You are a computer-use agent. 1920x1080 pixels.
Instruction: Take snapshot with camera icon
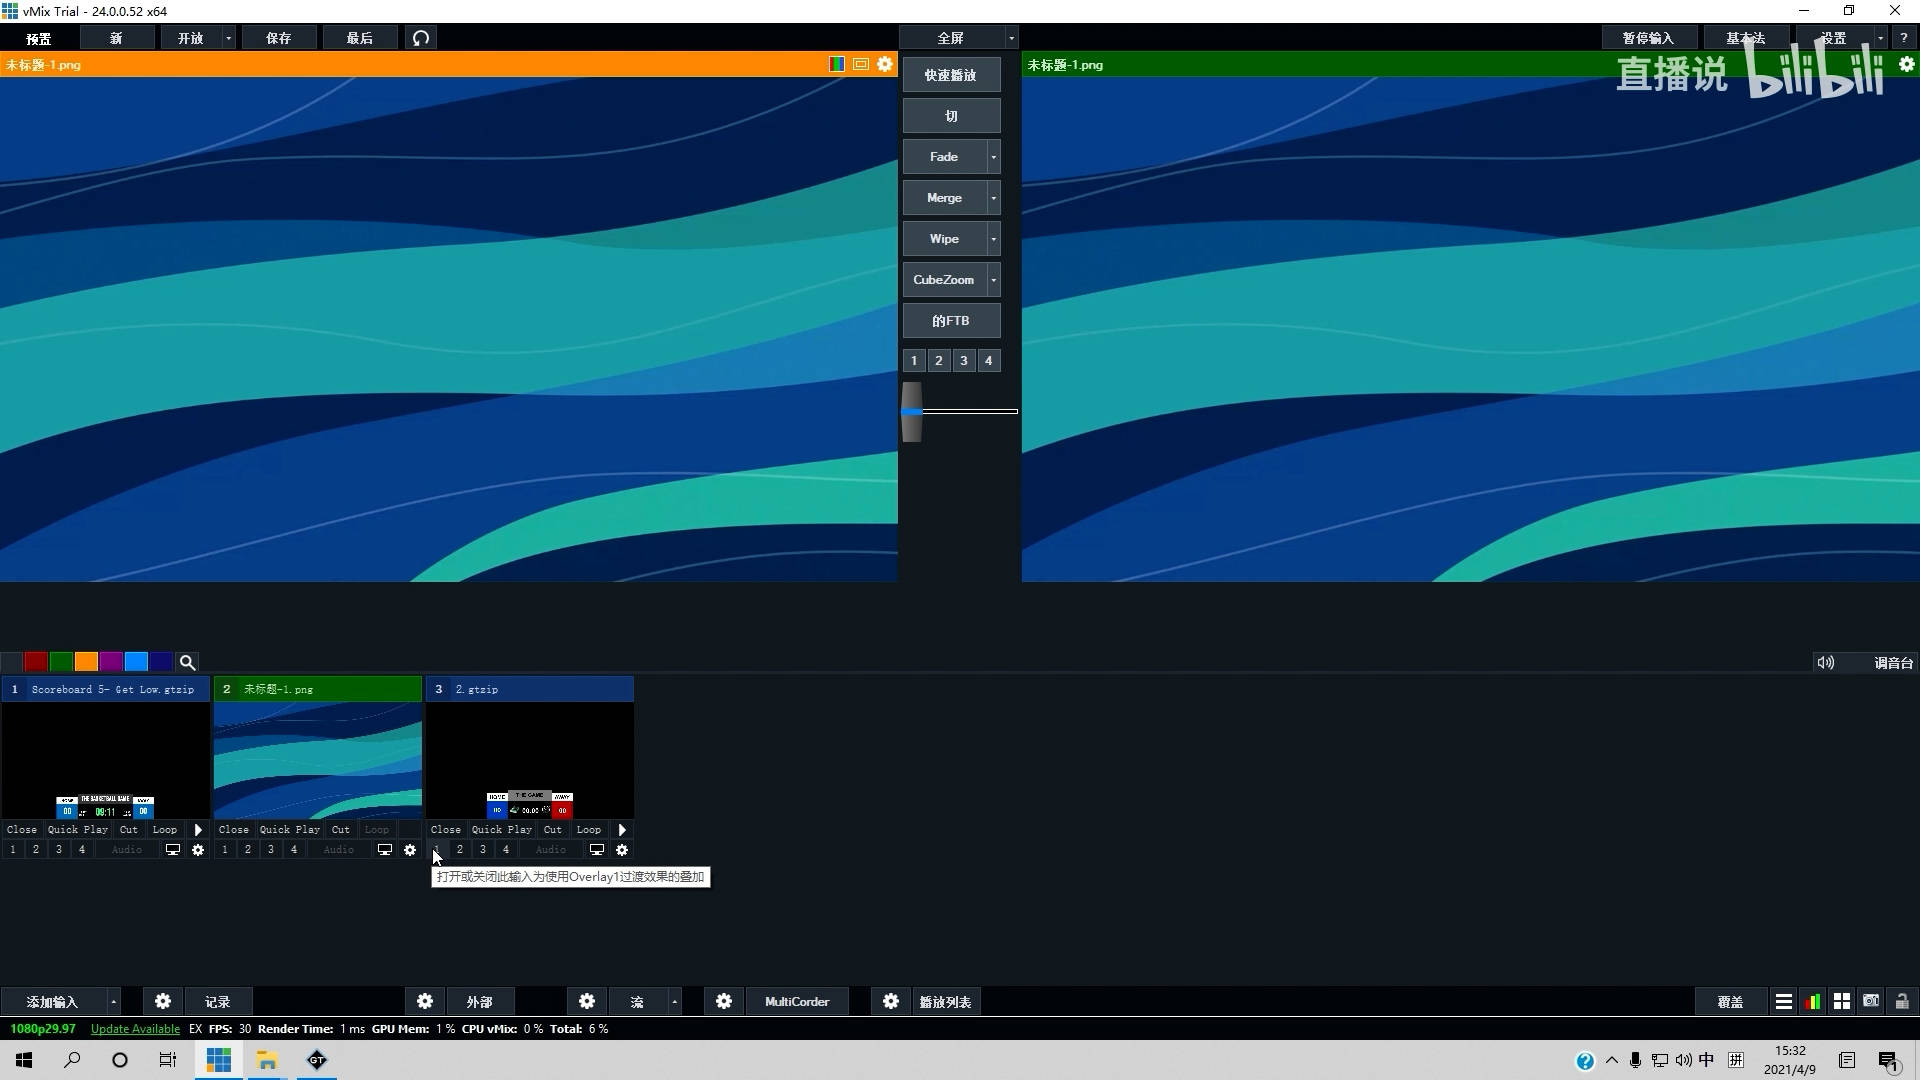[x=1871, y=1001]
